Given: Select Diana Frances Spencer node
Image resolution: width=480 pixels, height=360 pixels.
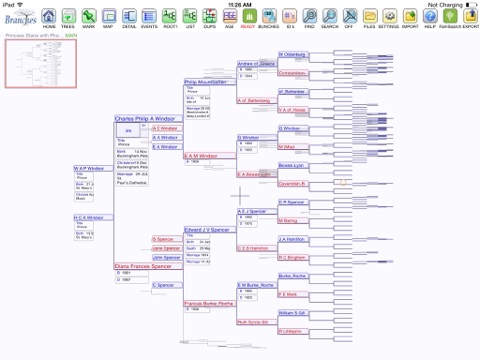Looking at the screenshot, I should pos(148,266).
